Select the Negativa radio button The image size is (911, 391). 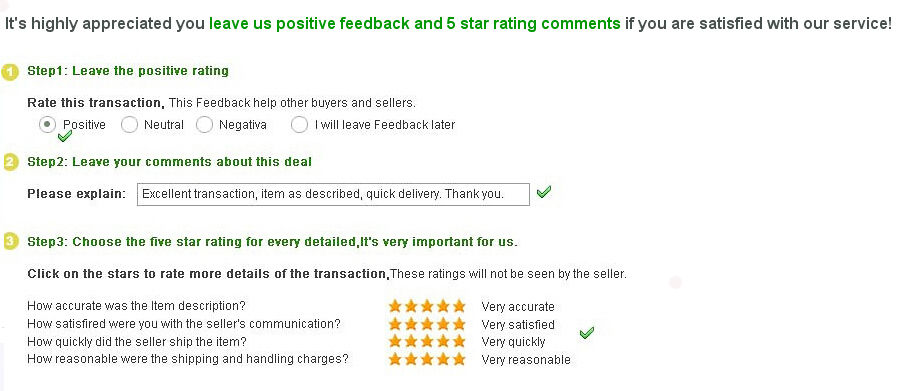(205, 124)
